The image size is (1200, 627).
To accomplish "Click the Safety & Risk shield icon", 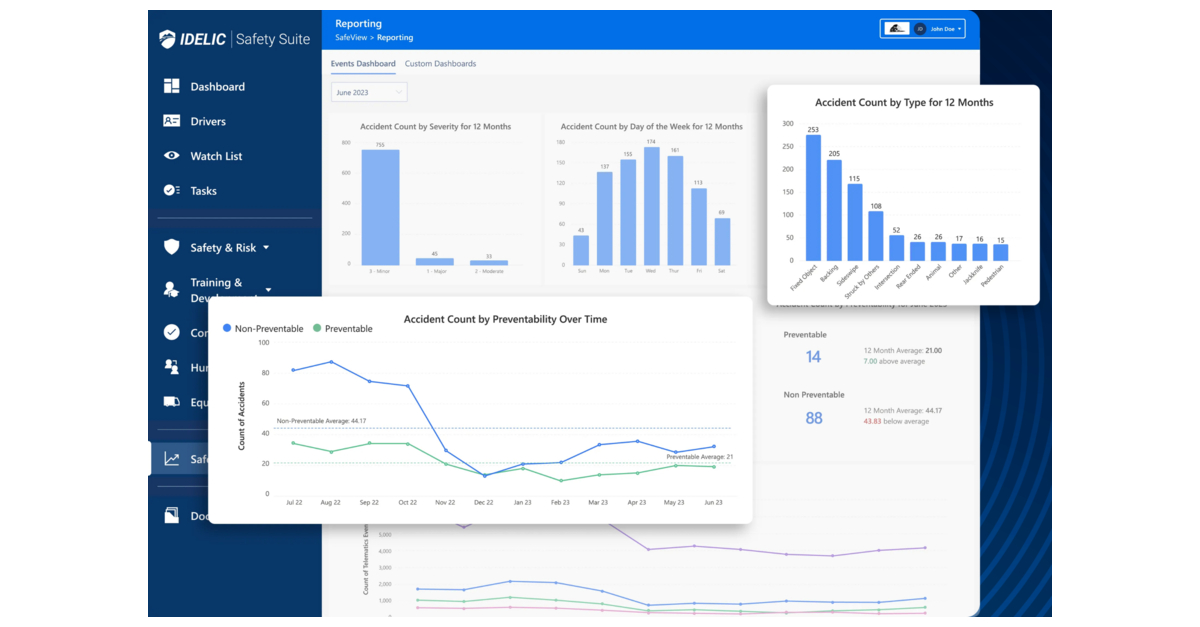I will (x=173, y=247).
